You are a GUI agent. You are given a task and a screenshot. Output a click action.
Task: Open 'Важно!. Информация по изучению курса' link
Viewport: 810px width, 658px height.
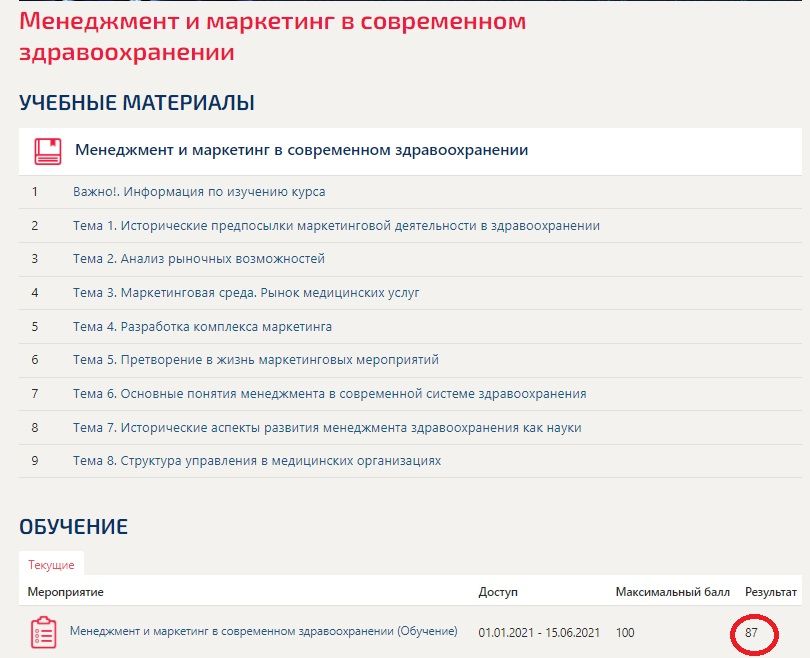point(199,192)
